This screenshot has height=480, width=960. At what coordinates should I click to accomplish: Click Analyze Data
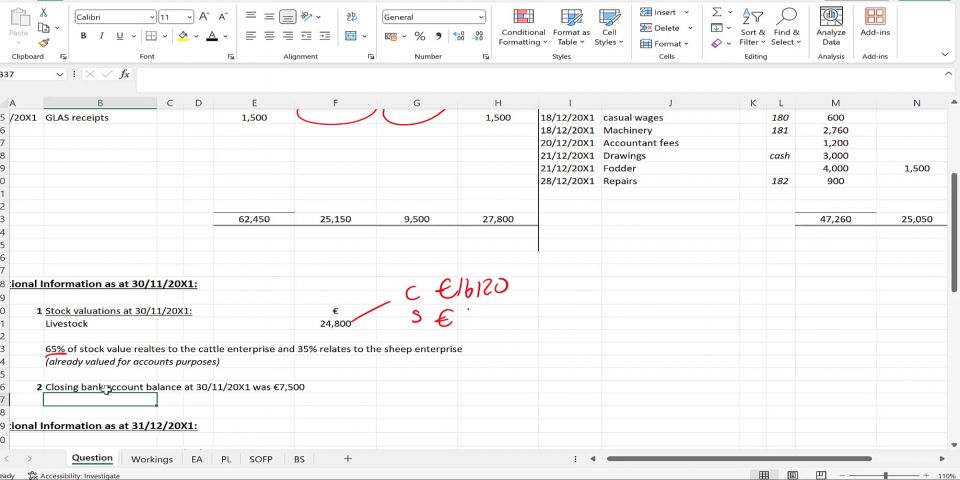point(831,28)
